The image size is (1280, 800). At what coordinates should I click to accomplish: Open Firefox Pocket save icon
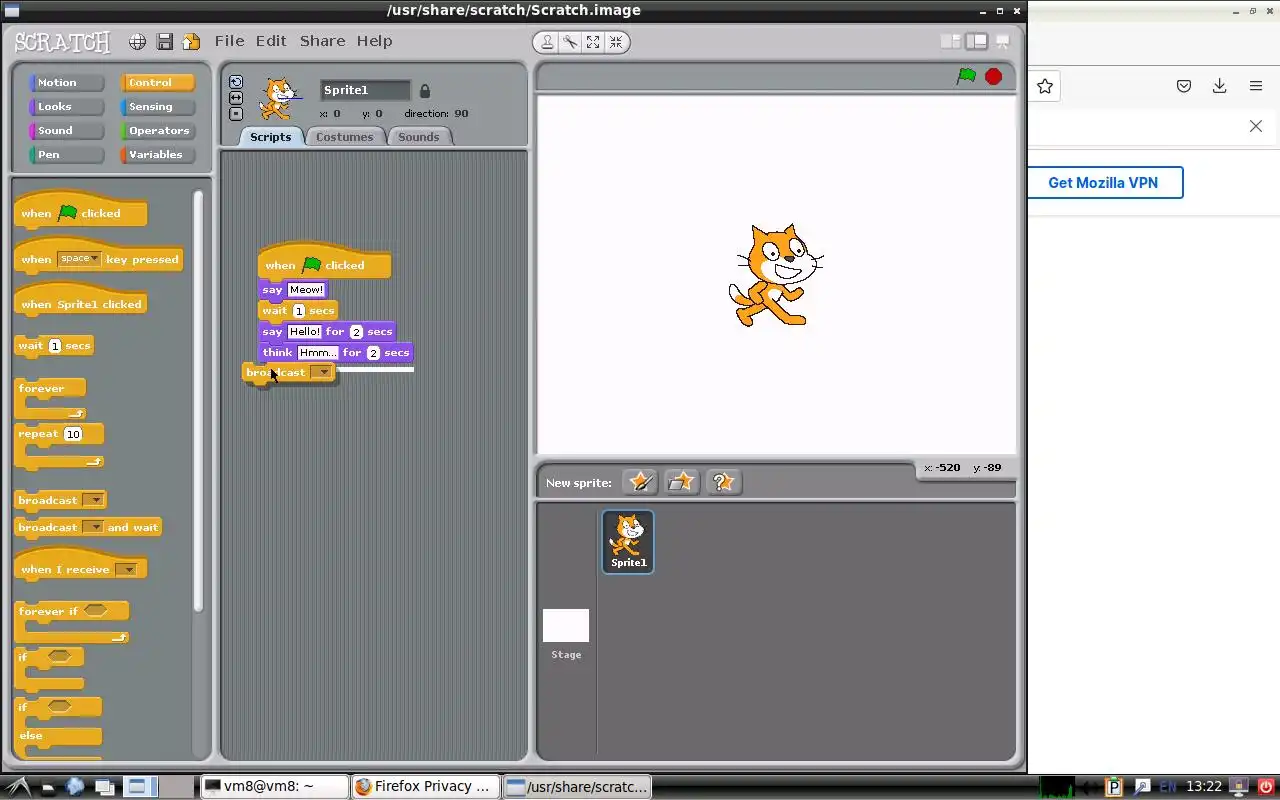[x=1184, y=87]
